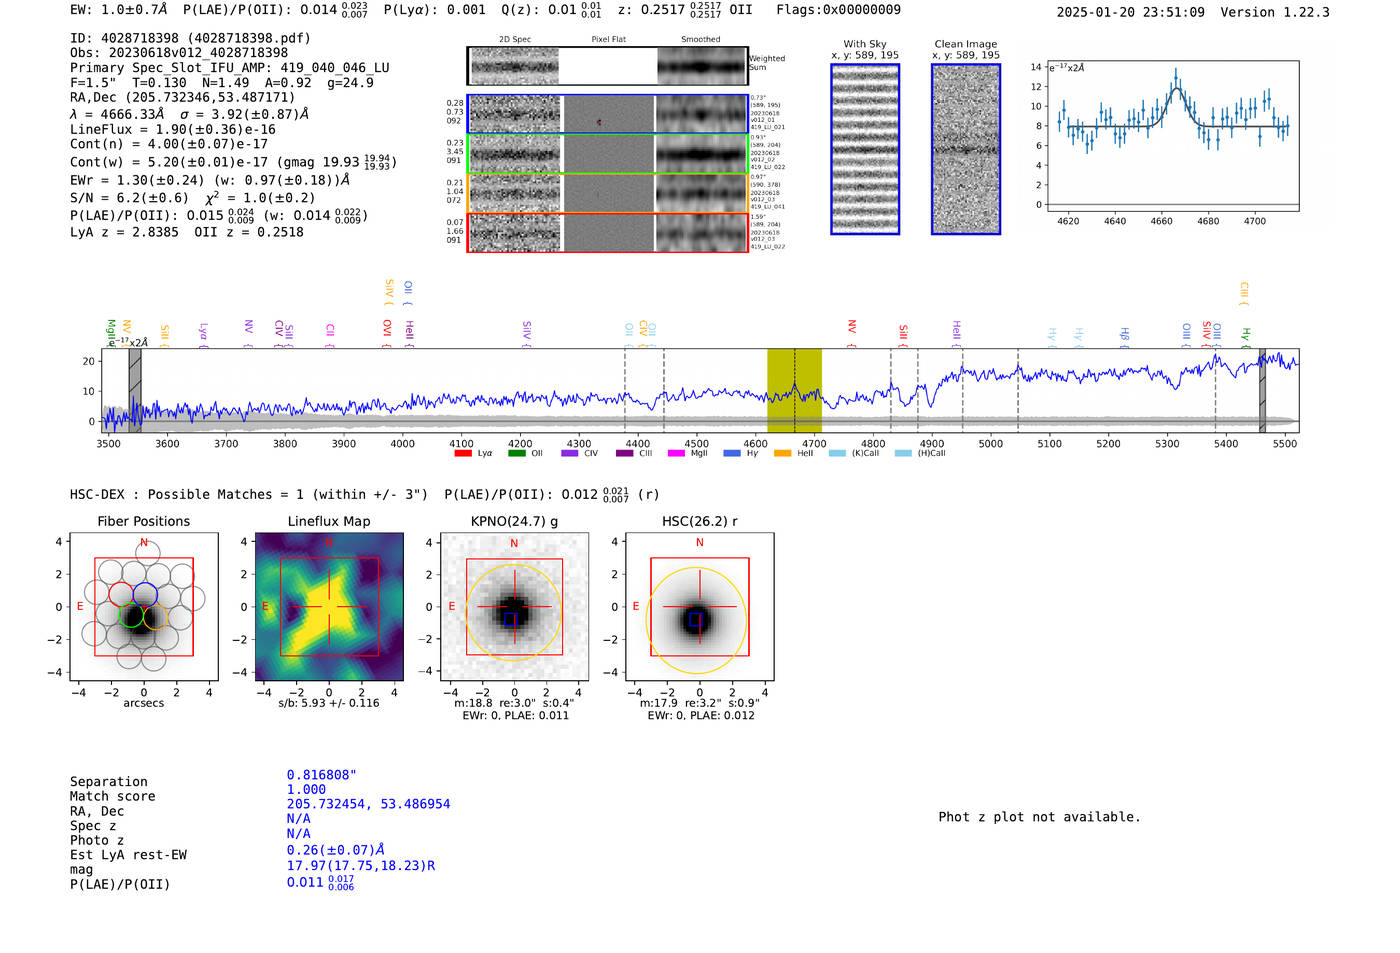This screenshot has height=953, width=1400.
Task: Click the S/N = 6.2(±0.6) line
Action: pyautogui.click(x=193, y=197)
